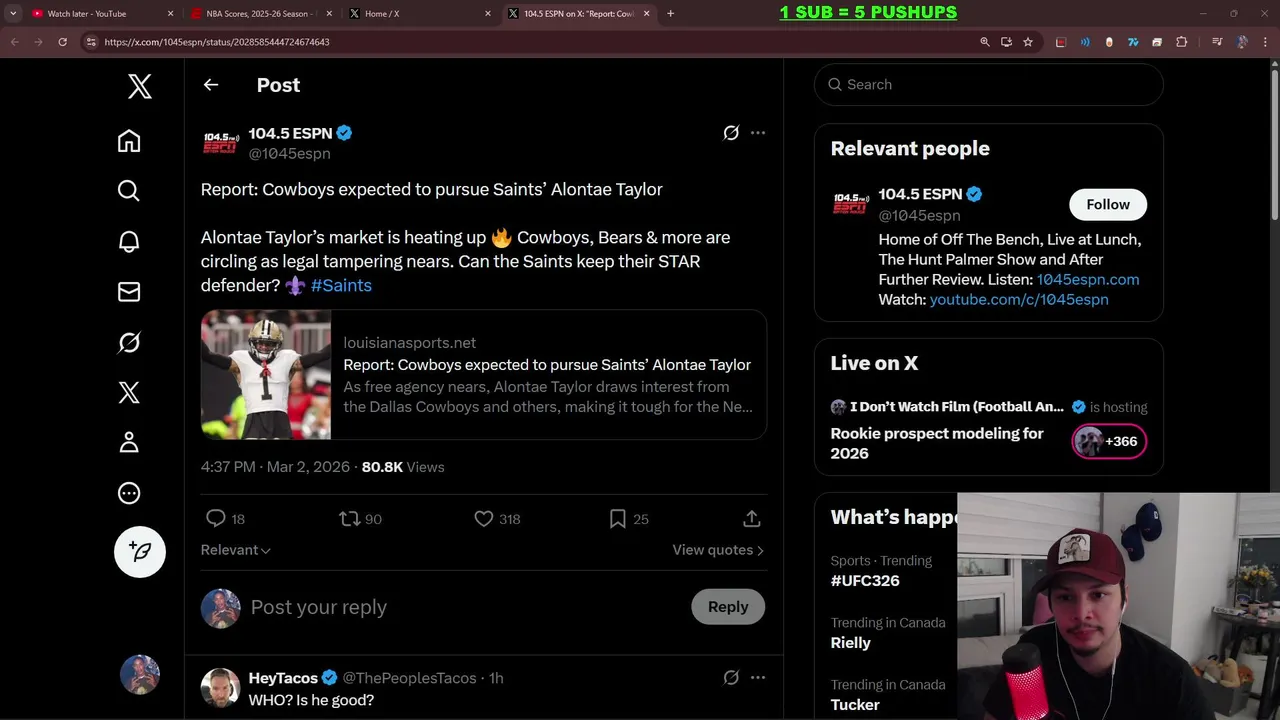This screenshot has width=1280, height=720.
Task: Open more options on 104.5 ESPN post
Action: click(x=758, y=133)
